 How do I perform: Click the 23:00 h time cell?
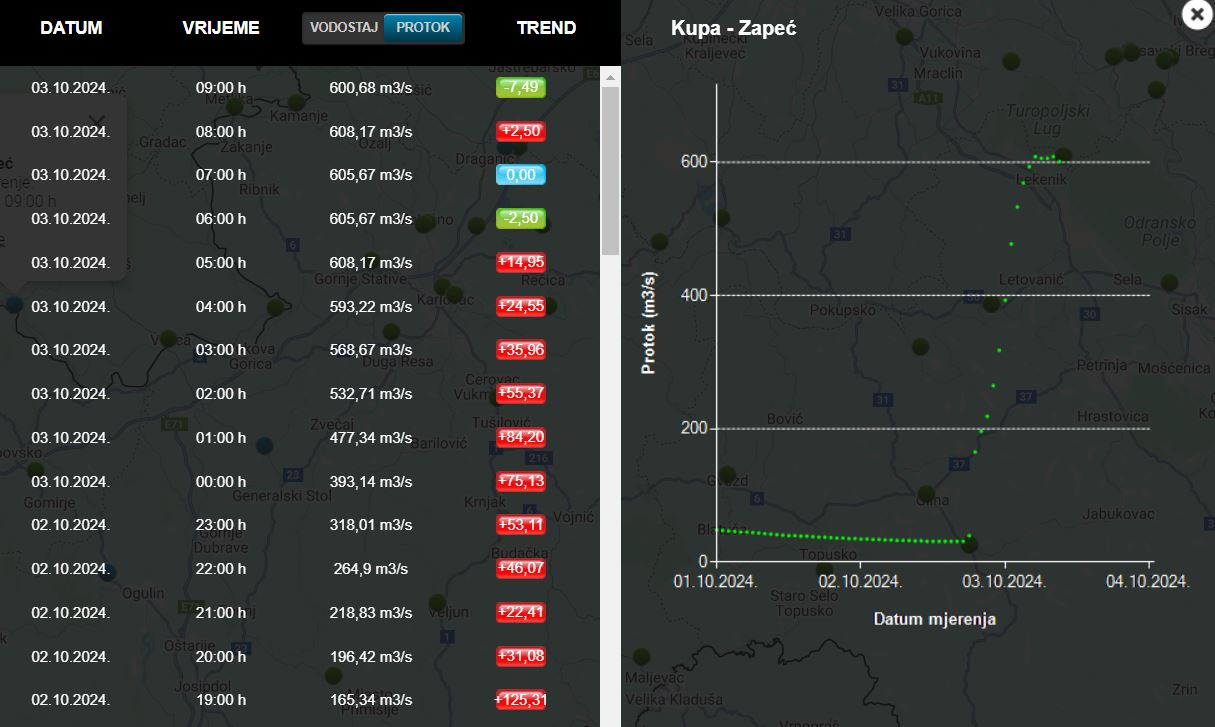point(221,525)
